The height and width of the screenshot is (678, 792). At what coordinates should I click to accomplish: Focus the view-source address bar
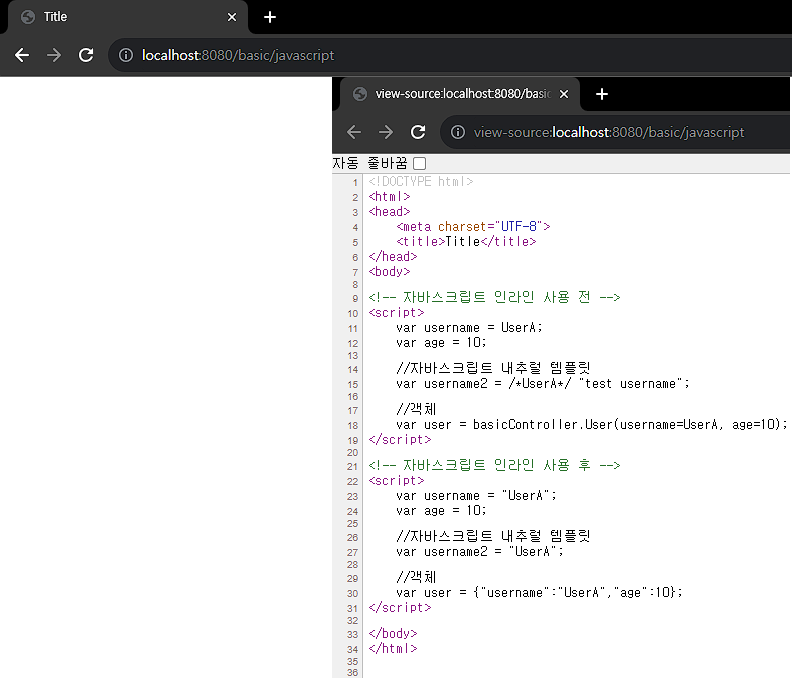(x=615, y=132)
